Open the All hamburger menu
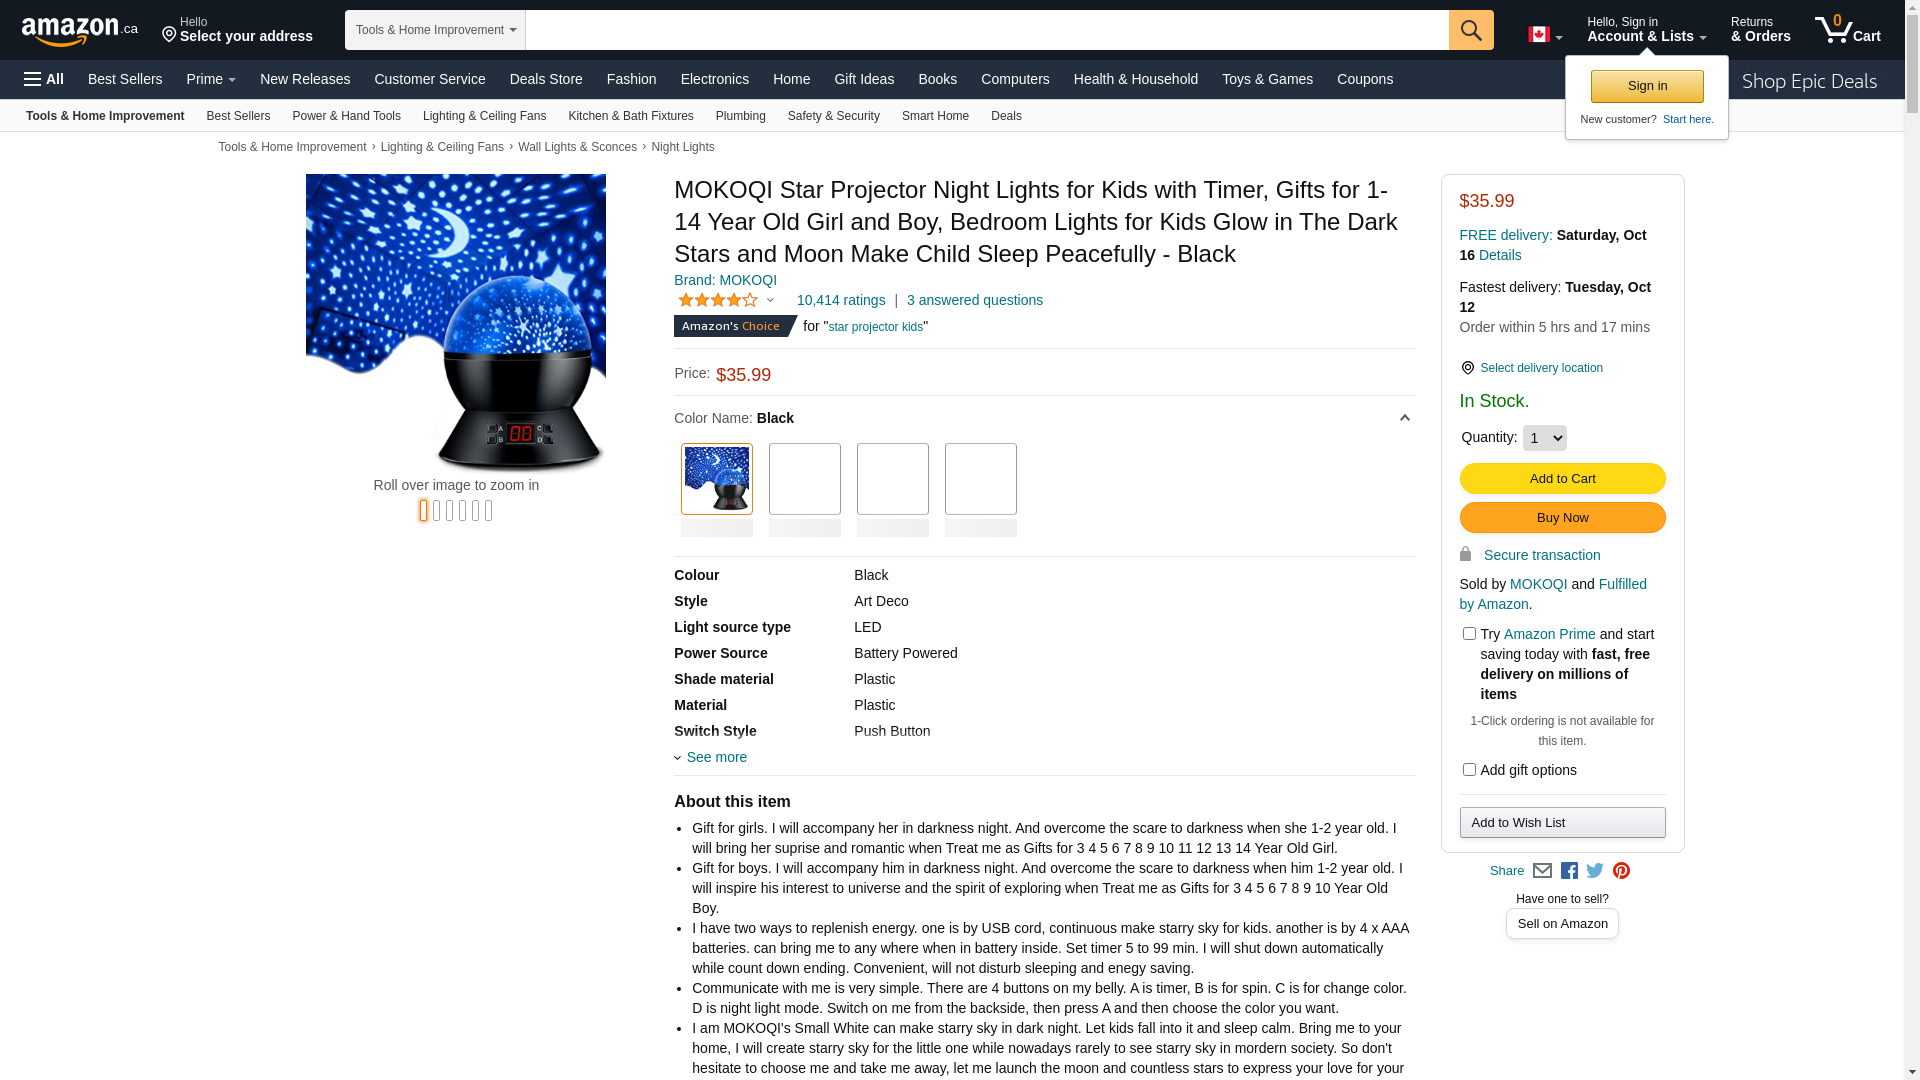 (x=44, y=79)
